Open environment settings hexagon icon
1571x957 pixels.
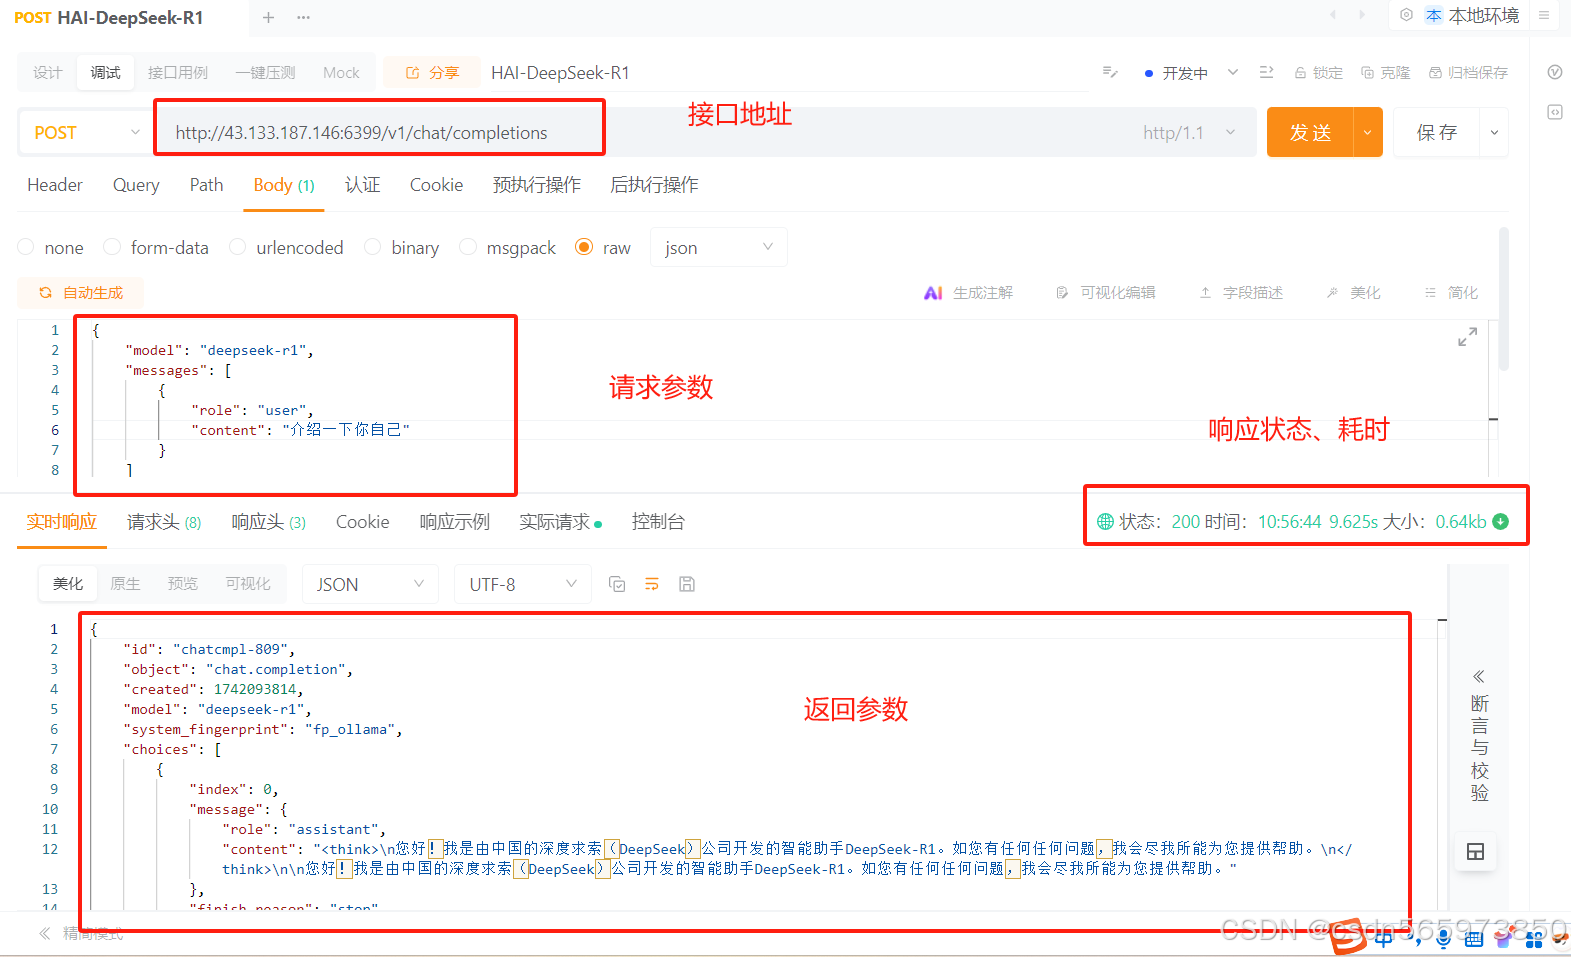1406,15
